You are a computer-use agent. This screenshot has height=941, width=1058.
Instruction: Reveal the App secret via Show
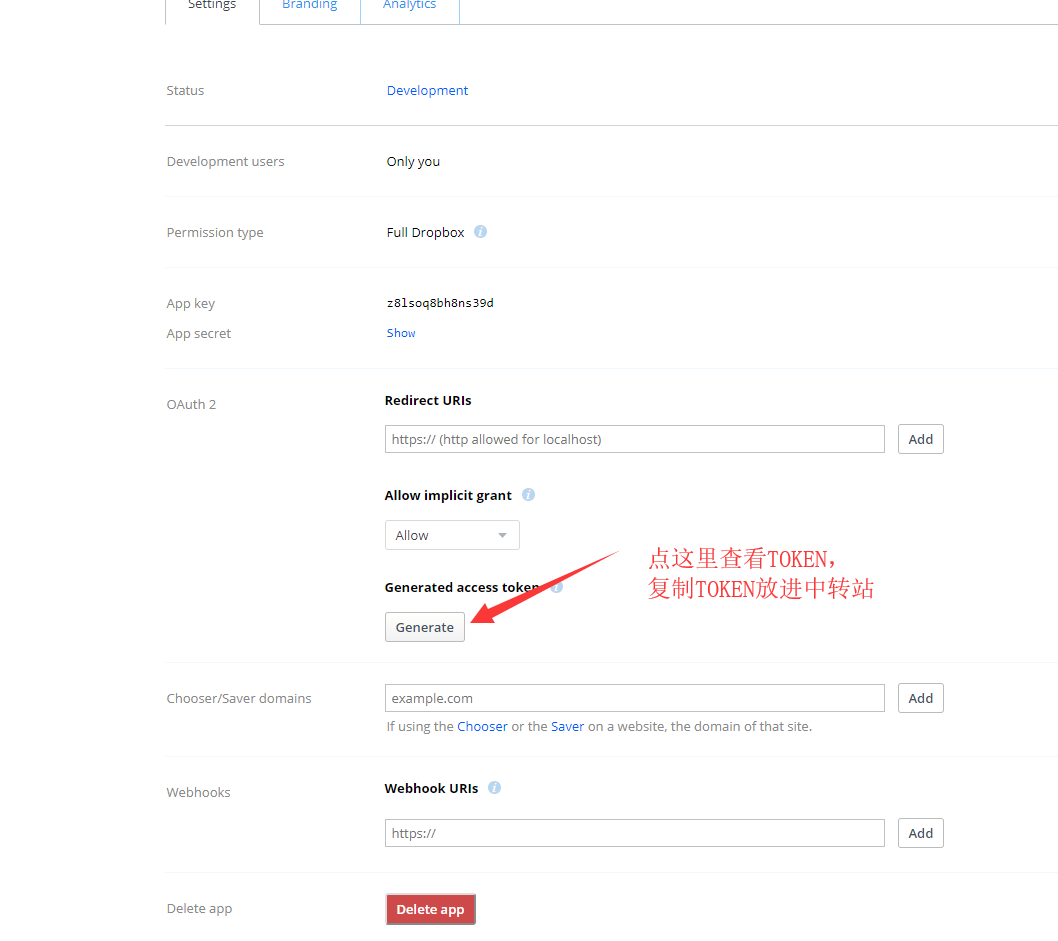401,333
